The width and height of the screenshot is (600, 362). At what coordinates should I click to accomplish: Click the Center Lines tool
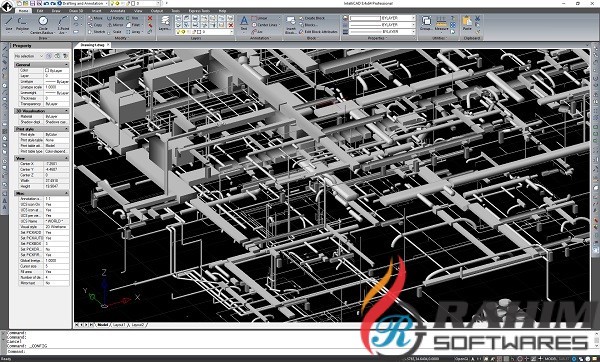[x=264, y=25]
